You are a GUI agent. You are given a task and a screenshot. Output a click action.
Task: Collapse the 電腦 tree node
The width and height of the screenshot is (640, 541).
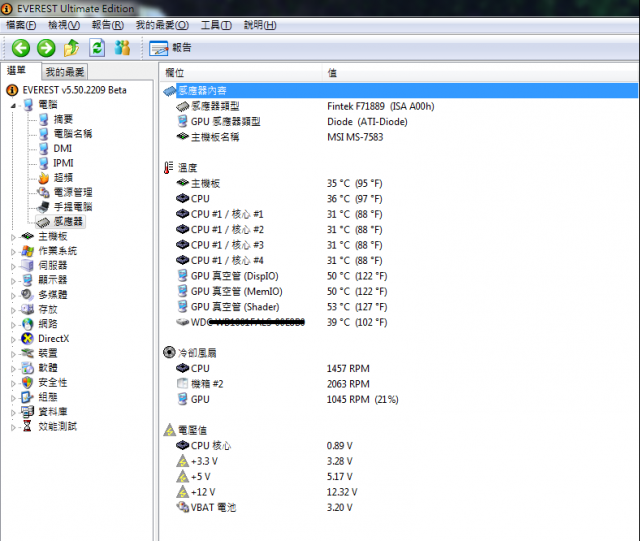13,106
